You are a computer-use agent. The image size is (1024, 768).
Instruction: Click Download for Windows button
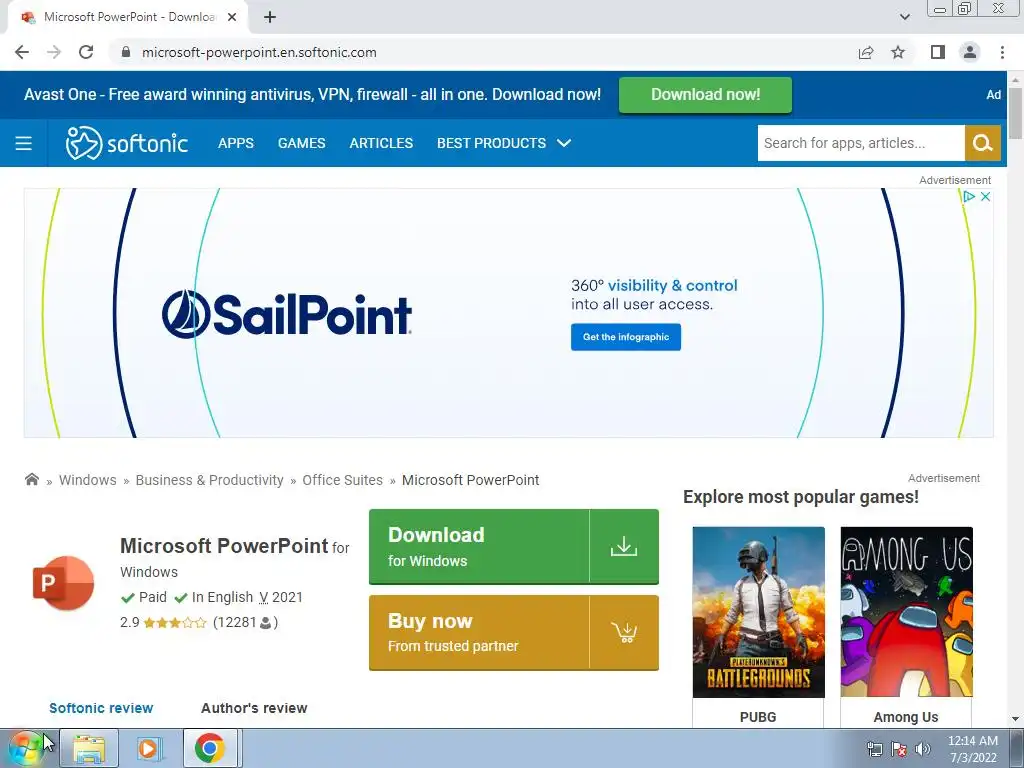[x=514, y=546]
